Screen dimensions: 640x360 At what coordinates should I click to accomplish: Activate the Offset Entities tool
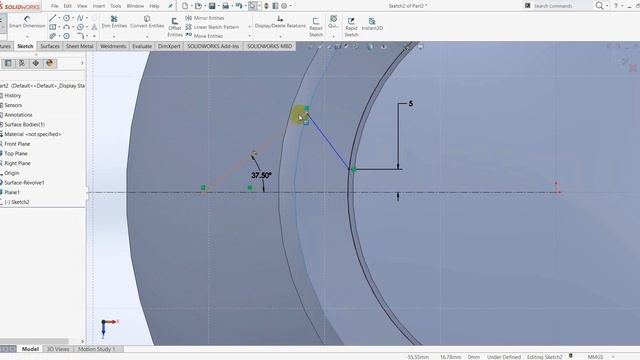pos(175,27)
